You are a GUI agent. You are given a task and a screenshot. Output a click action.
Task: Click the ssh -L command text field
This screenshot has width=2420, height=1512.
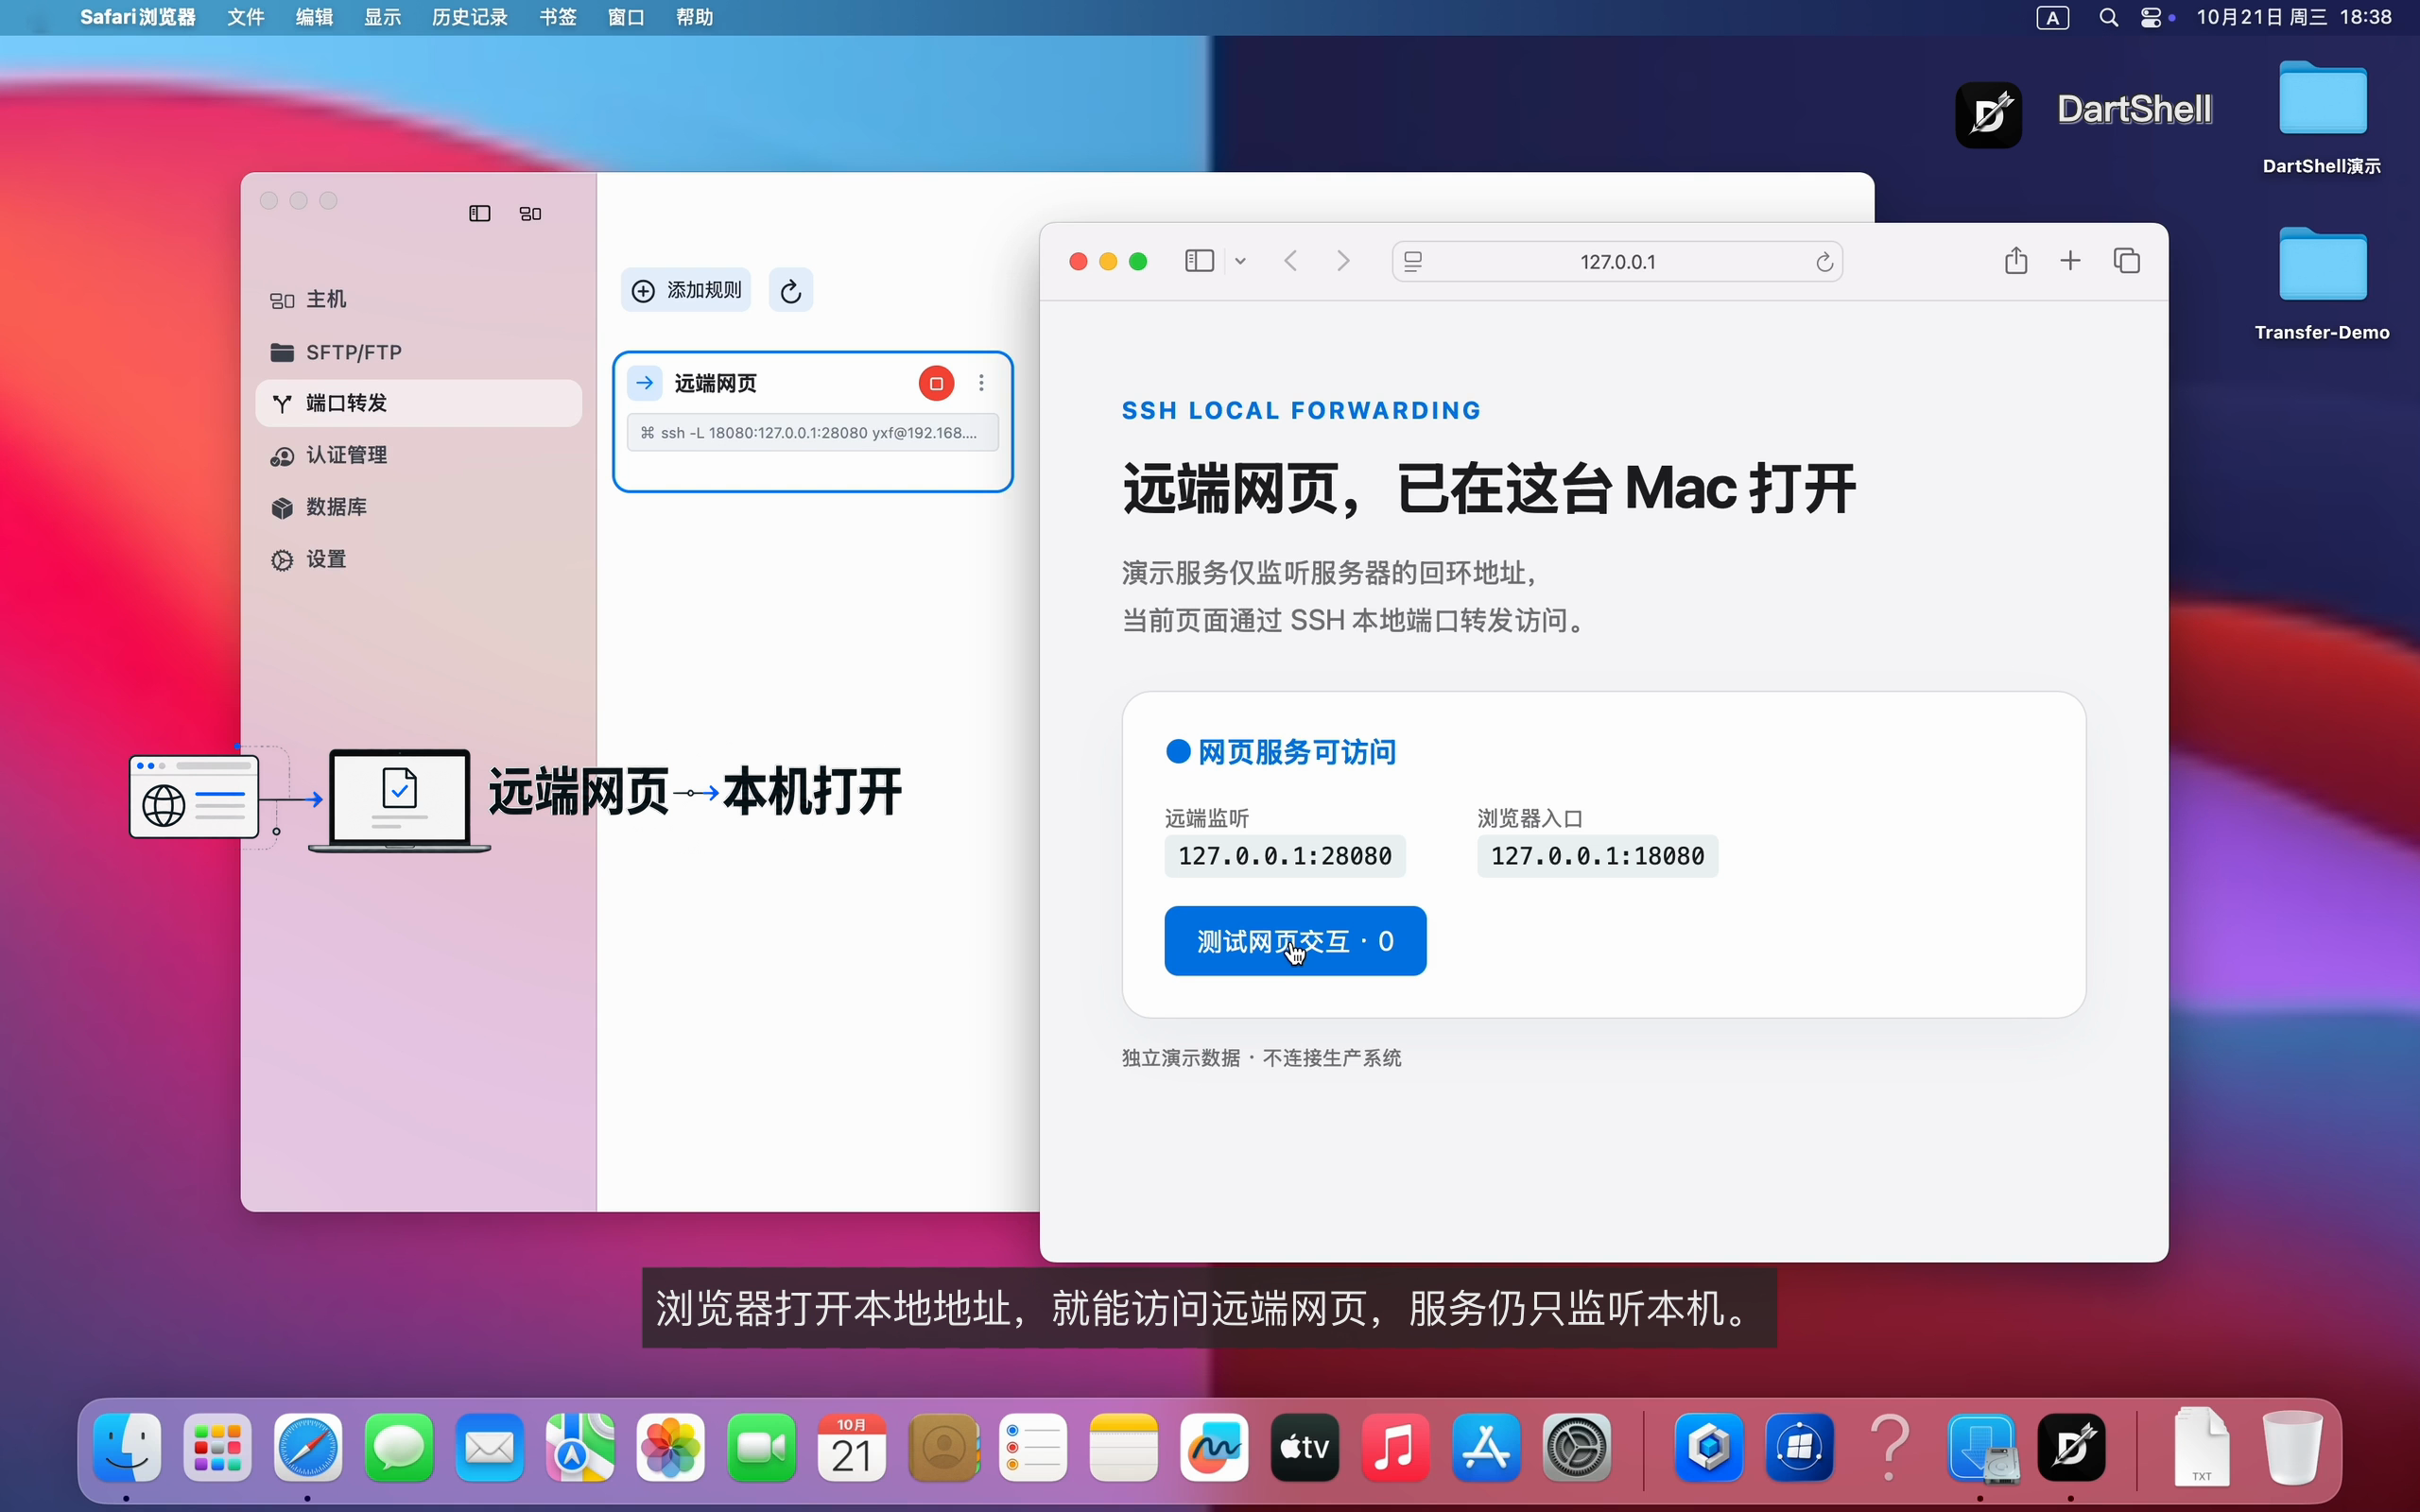point(812,433)
